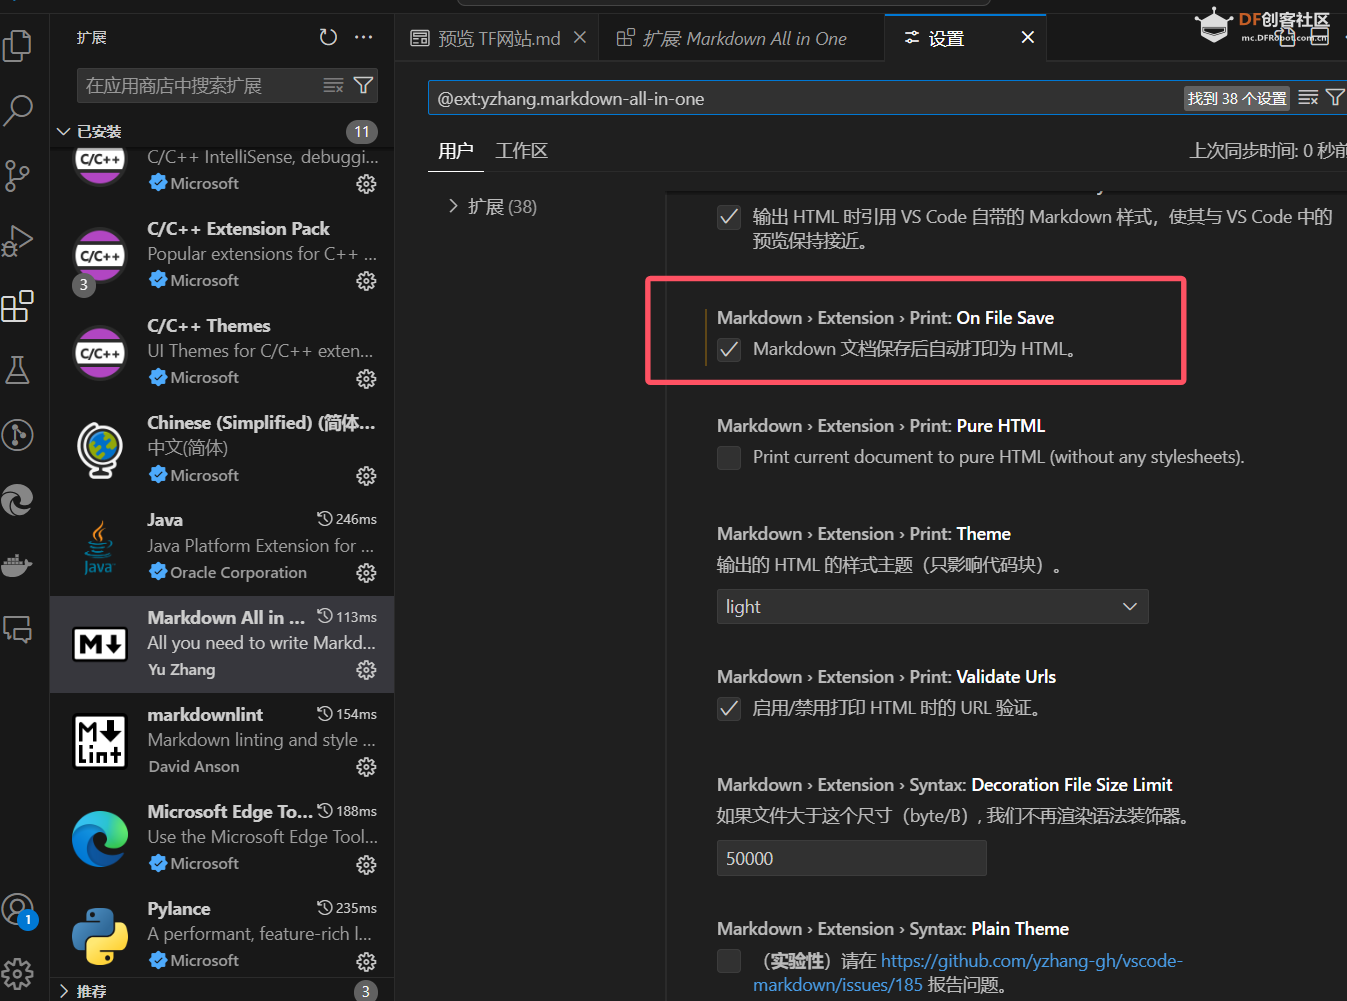Open manage gear for C/C++ Extension Pack

[366, 281]
